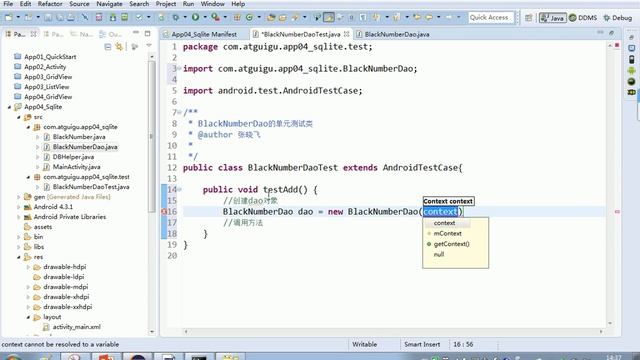Open the Package Explorer view menu triangle
The width and height of the screenshot is (640, 360).
coord(149,46)
